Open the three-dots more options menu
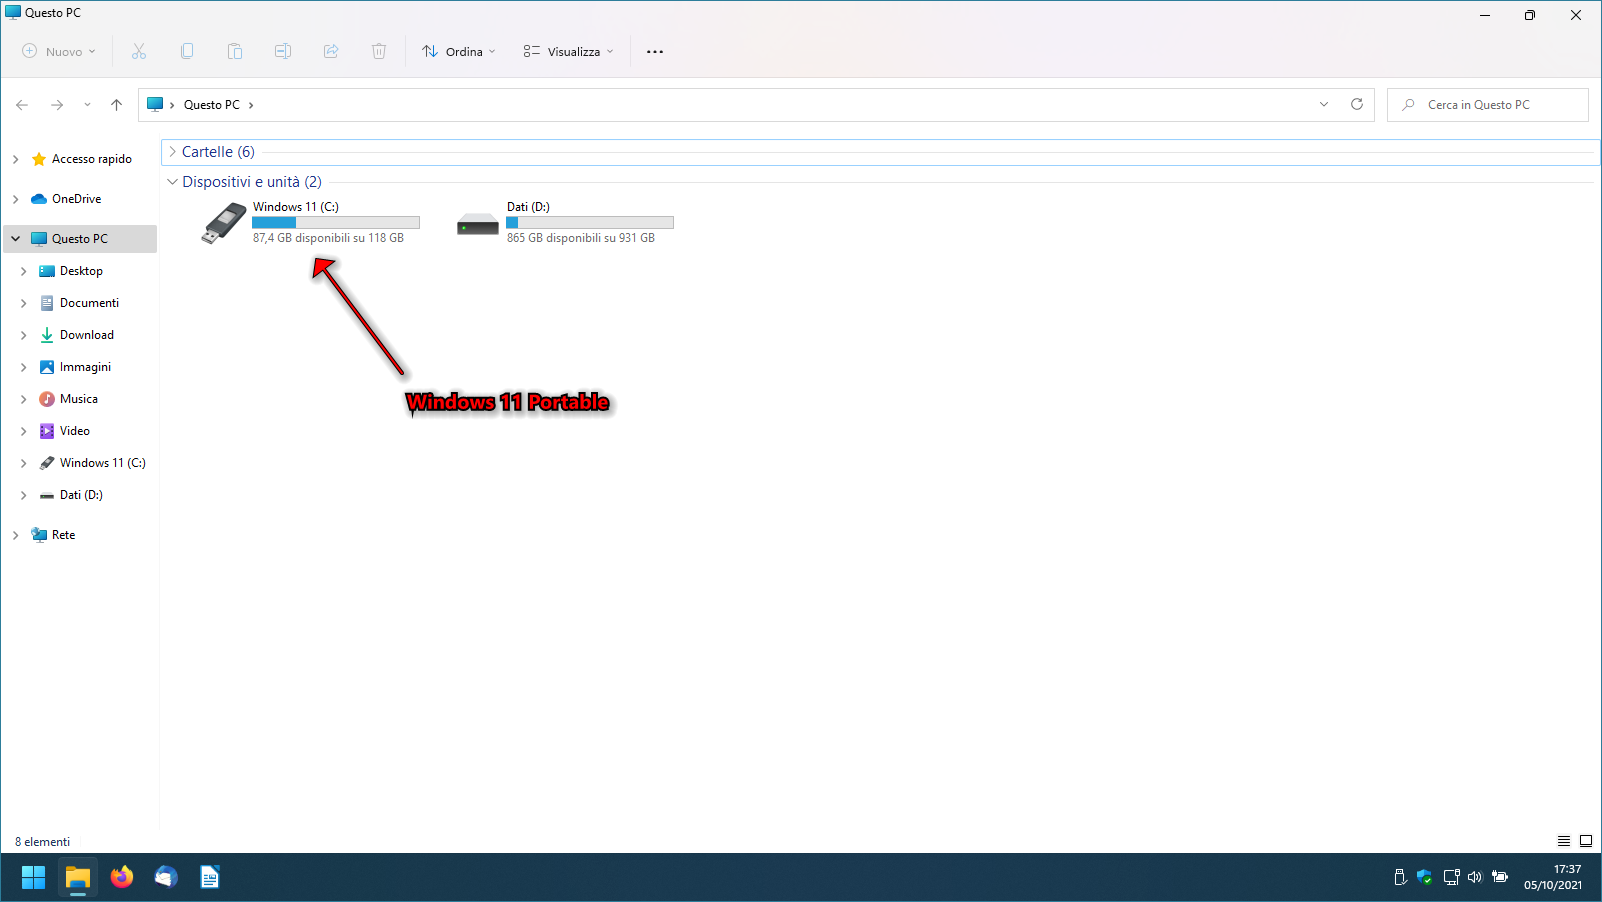 655,52
